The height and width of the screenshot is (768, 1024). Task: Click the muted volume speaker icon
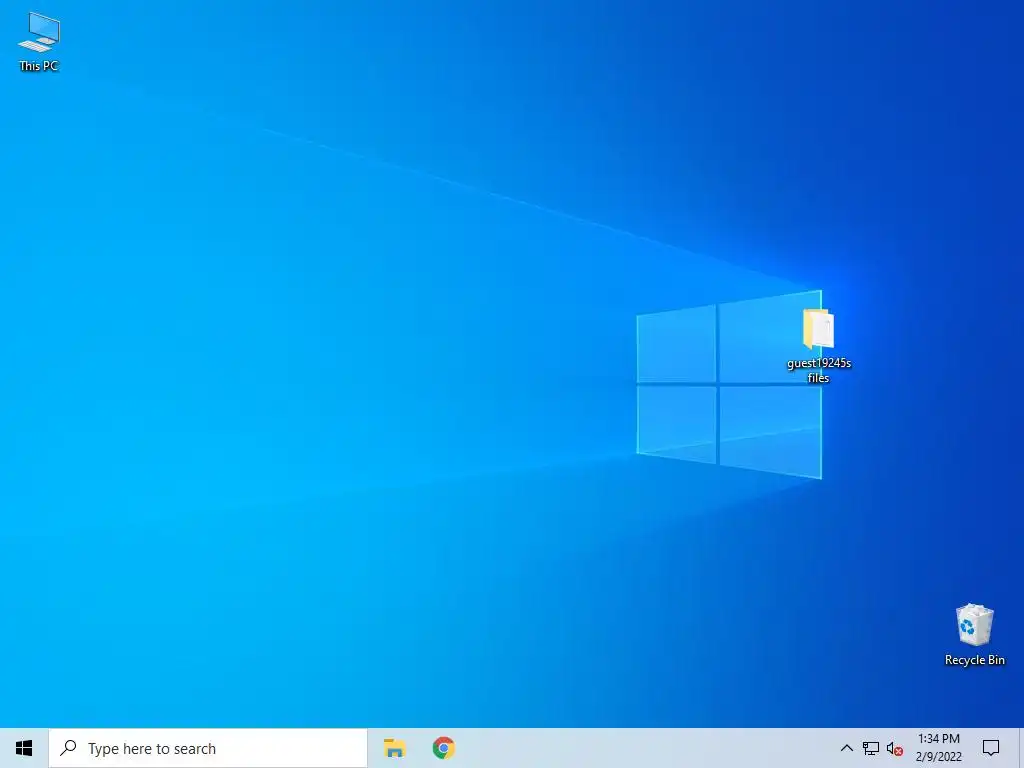point(895,748)
